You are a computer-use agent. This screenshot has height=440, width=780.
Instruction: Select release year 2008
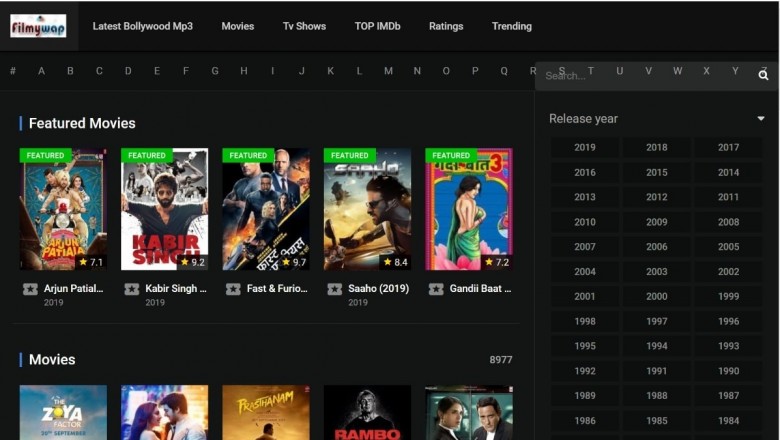point(728,222)
